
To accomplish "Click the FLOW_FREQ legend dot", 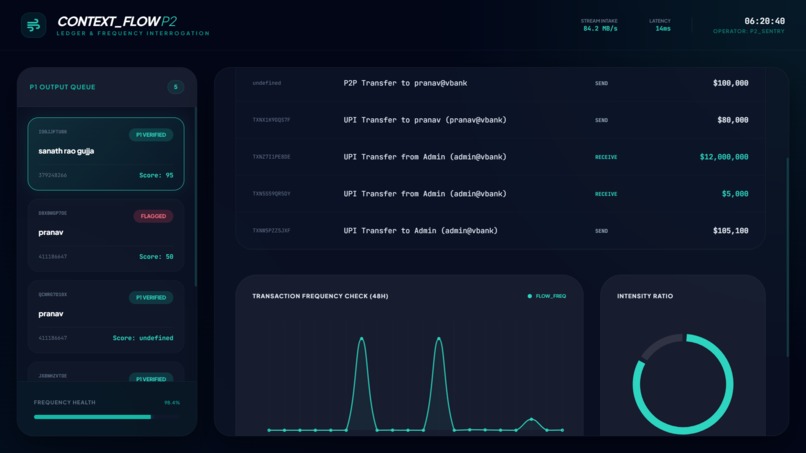I will click(529, 296).
